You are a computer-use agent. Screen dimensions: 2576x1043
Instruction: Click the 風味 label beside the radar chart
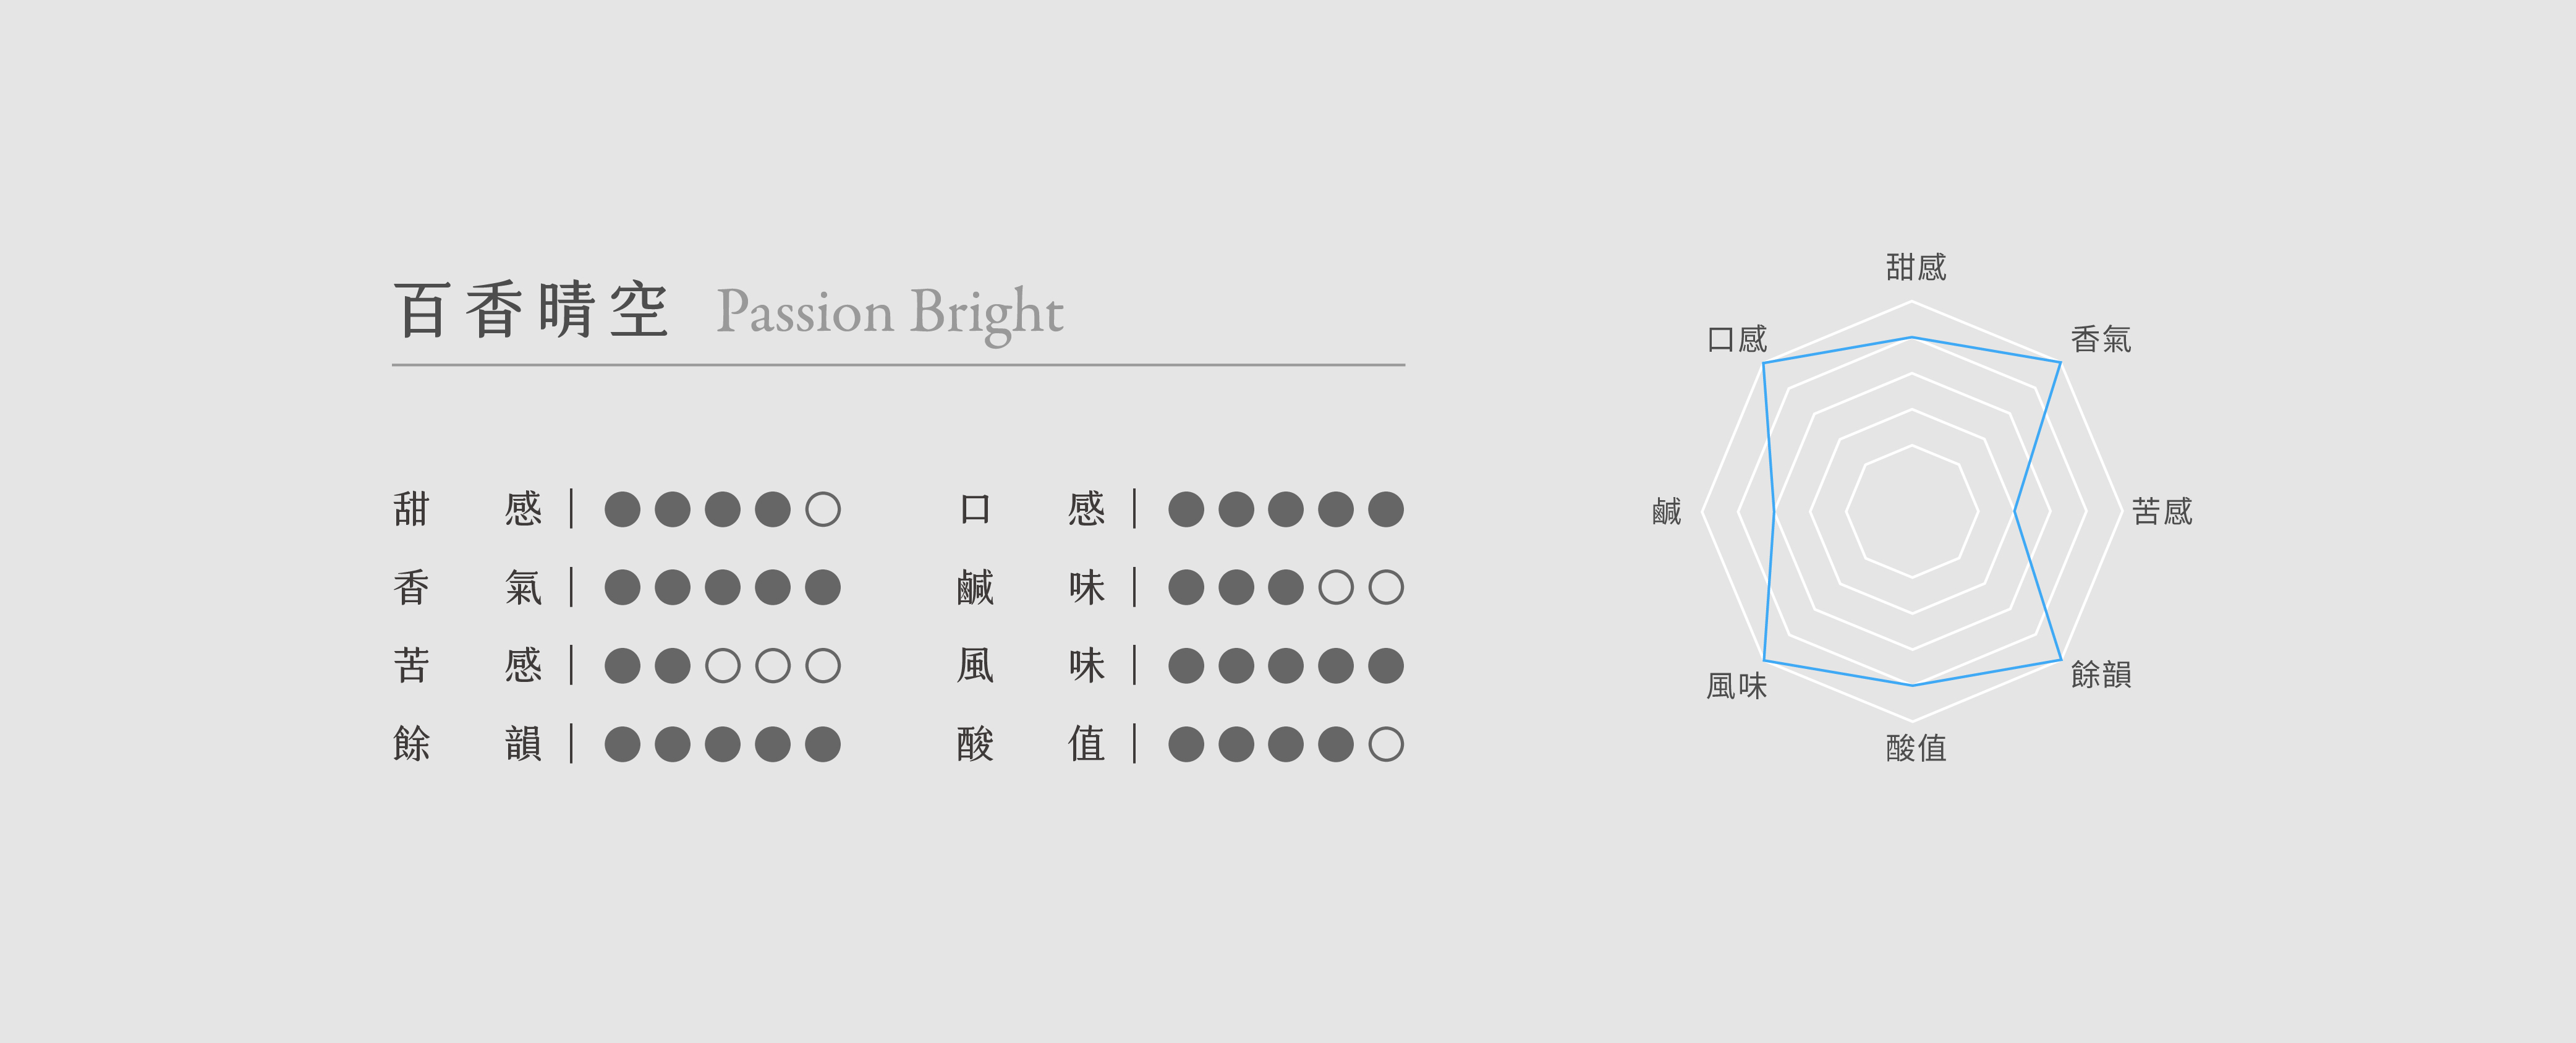click(1736, 686)
